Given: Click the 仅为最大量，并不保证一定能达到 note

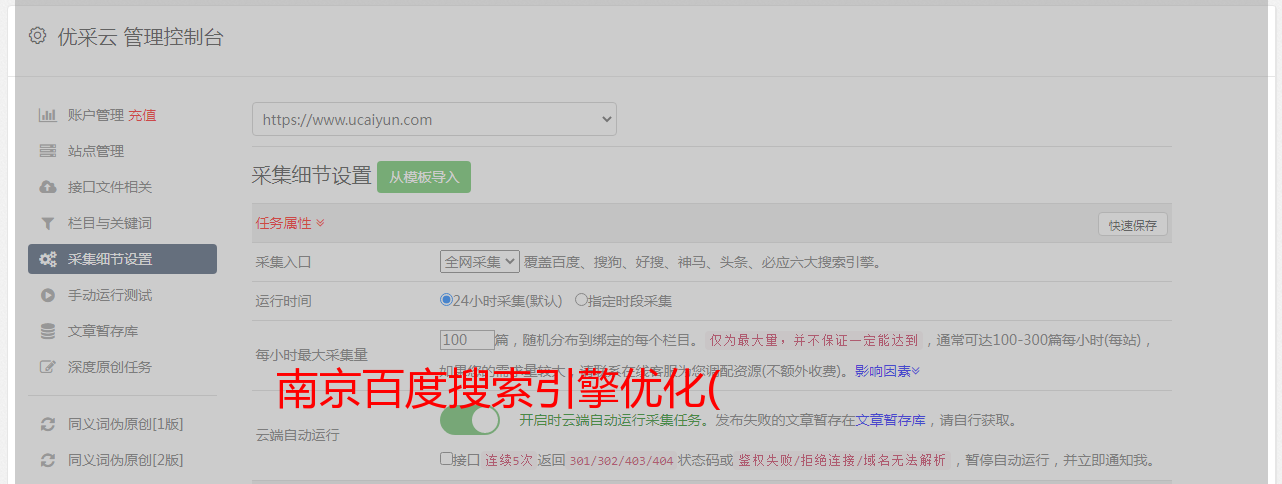Looking at the screenshot, I should [812, 340].
